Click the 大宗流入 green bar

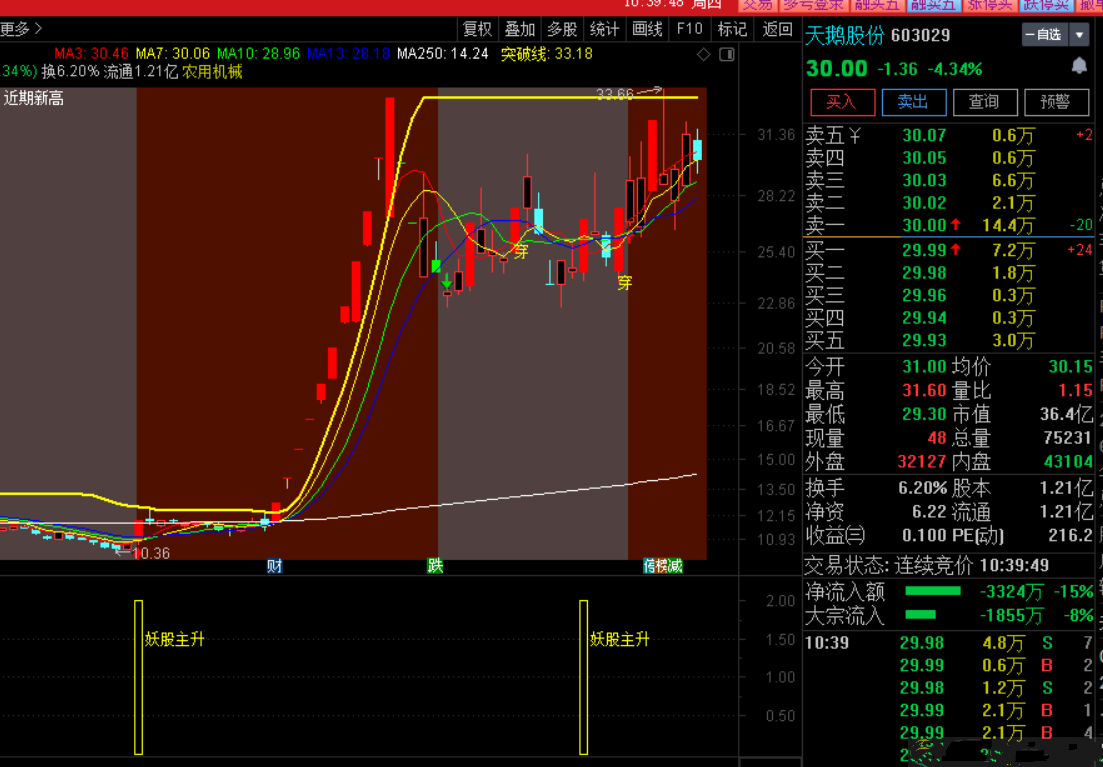pyautogui.click(x=920, y=615)
